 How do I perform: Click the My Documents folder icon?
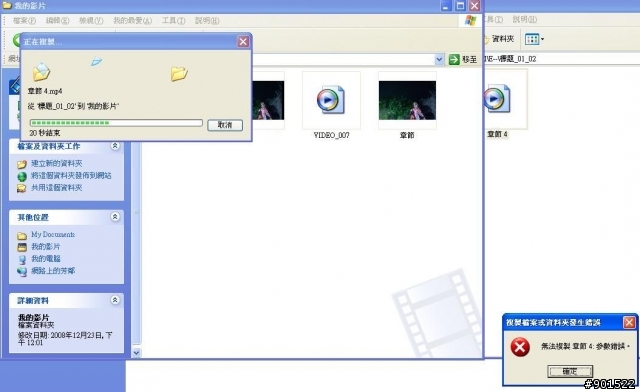[x=22, y=236]
